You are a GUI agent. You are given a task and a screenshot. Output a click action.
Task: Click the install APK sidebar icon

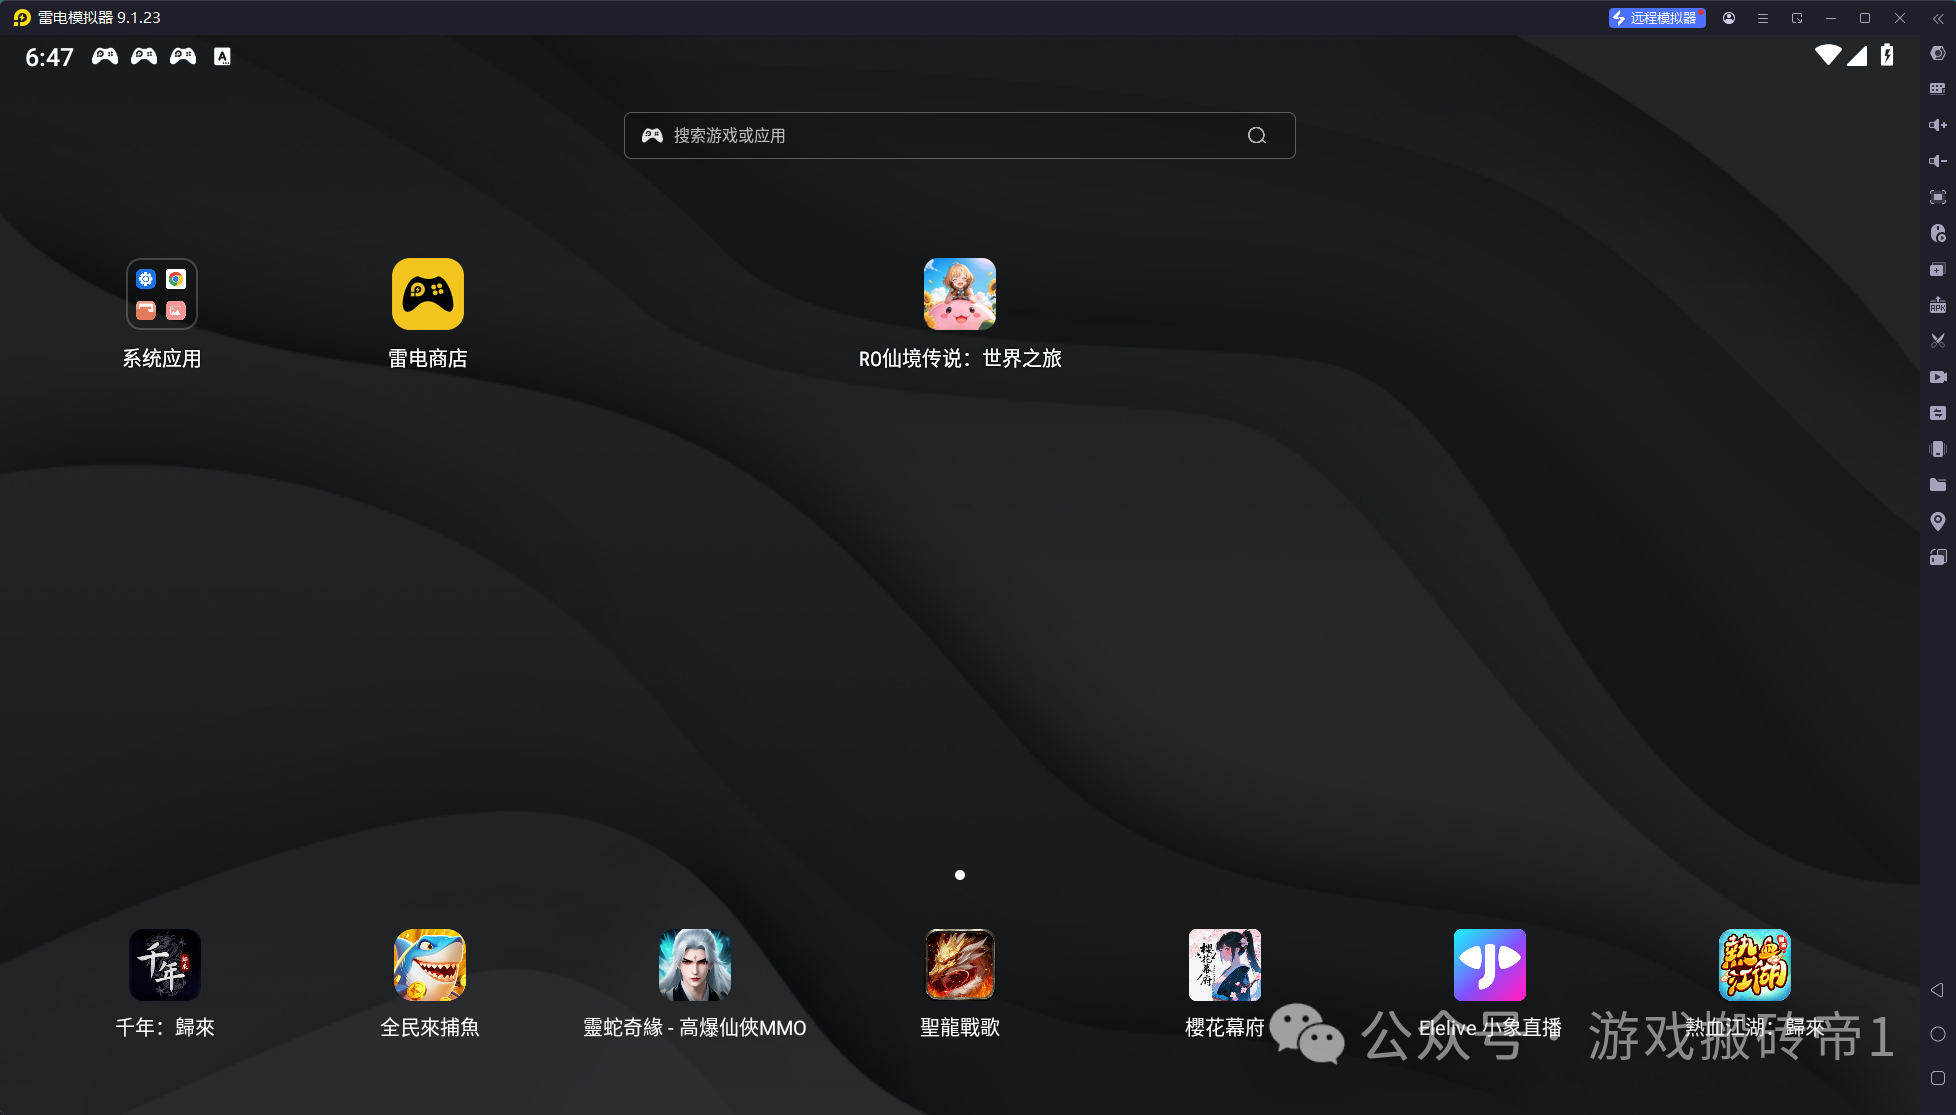pos(1937,305)
